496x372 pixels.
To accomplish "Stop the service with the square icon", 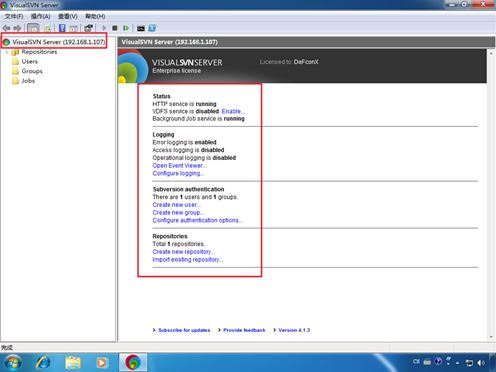I will point(115,28).
